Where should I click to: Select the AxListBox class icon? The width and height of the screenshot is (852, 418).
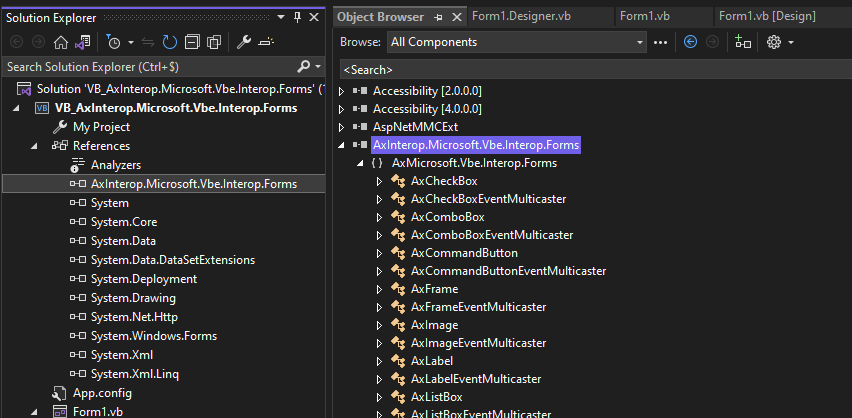tap(398, 397)
